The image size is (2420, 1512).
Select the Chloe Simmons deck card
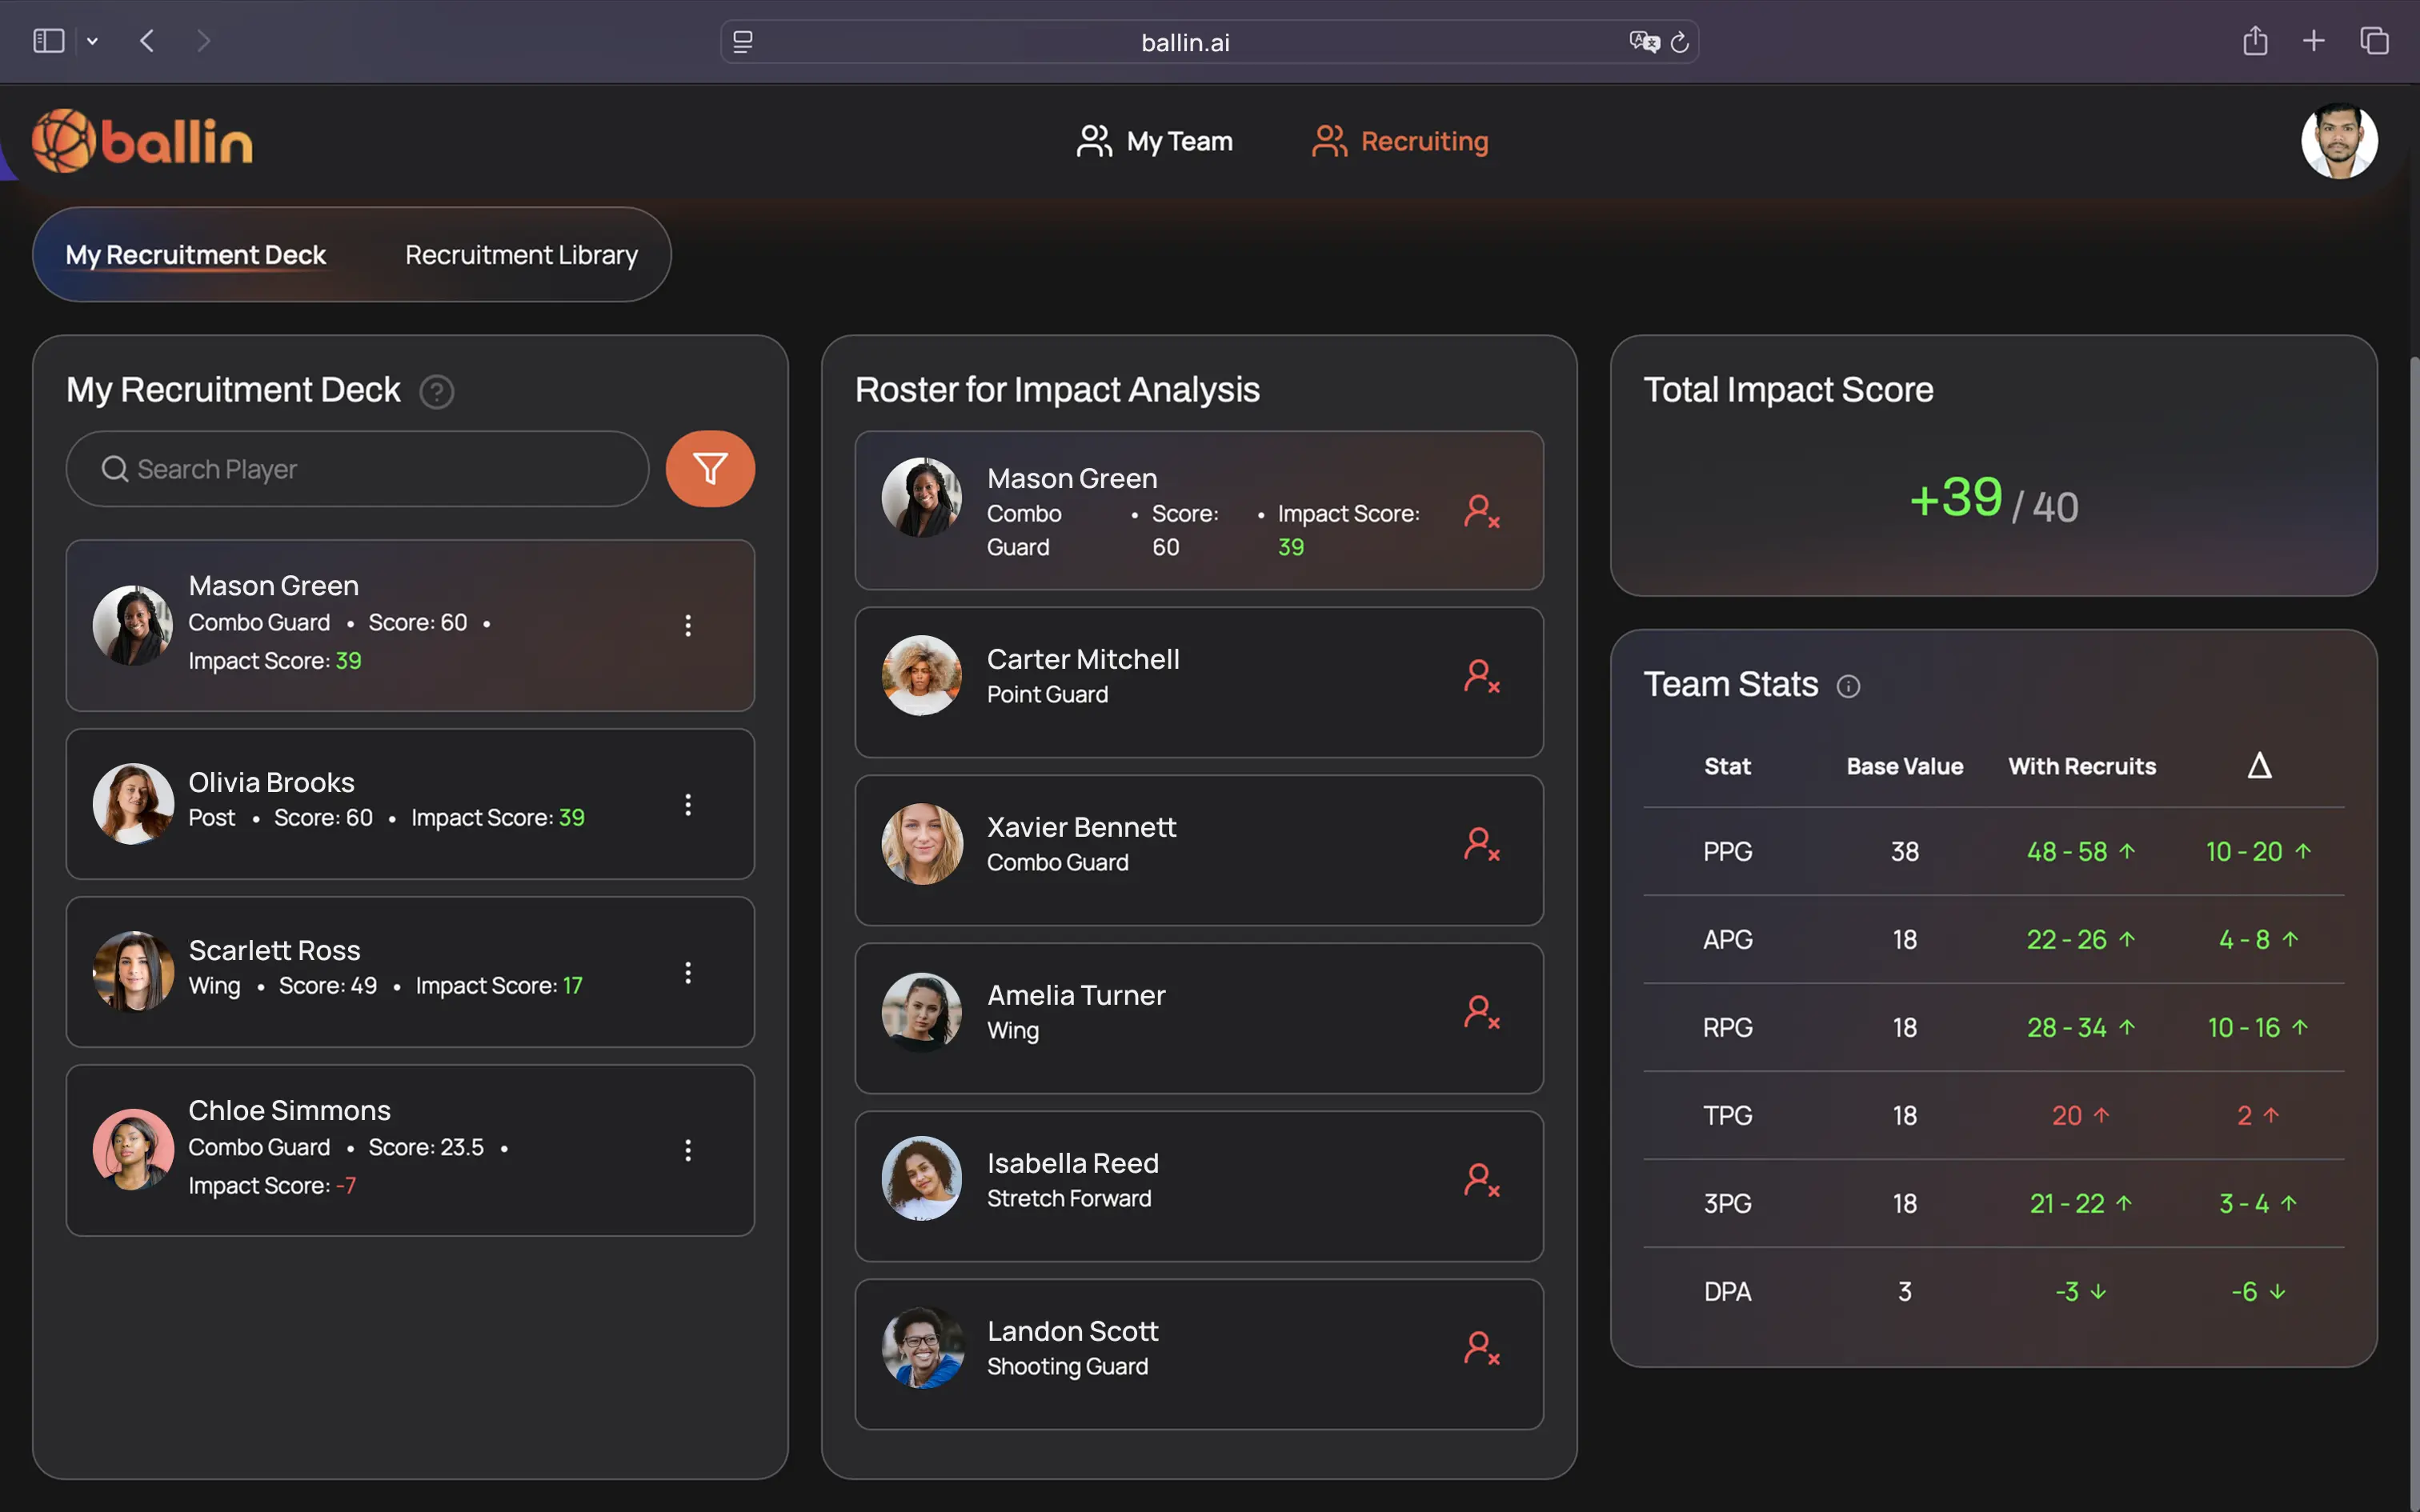(410, 1150)
